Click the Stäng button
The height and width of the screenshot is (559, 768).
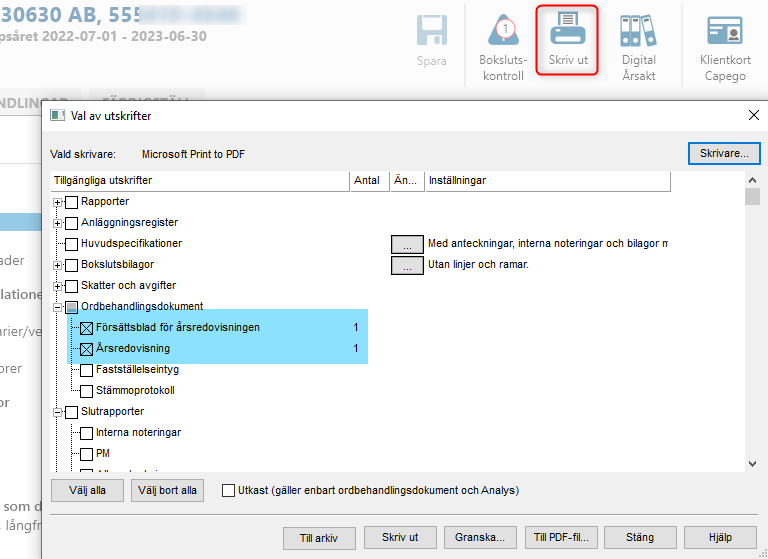click(640, 537)
